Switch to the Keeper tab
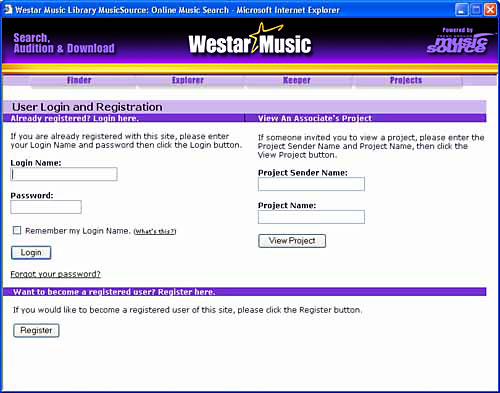 pos(297,80)
